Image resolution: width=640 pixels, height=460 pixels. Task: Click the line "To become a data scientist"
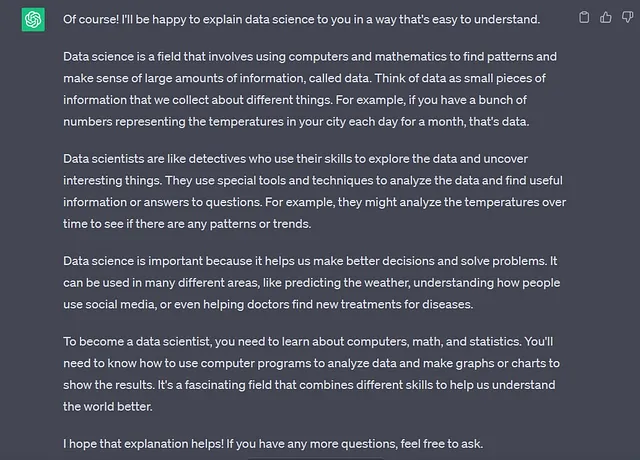tap(308, 342)
